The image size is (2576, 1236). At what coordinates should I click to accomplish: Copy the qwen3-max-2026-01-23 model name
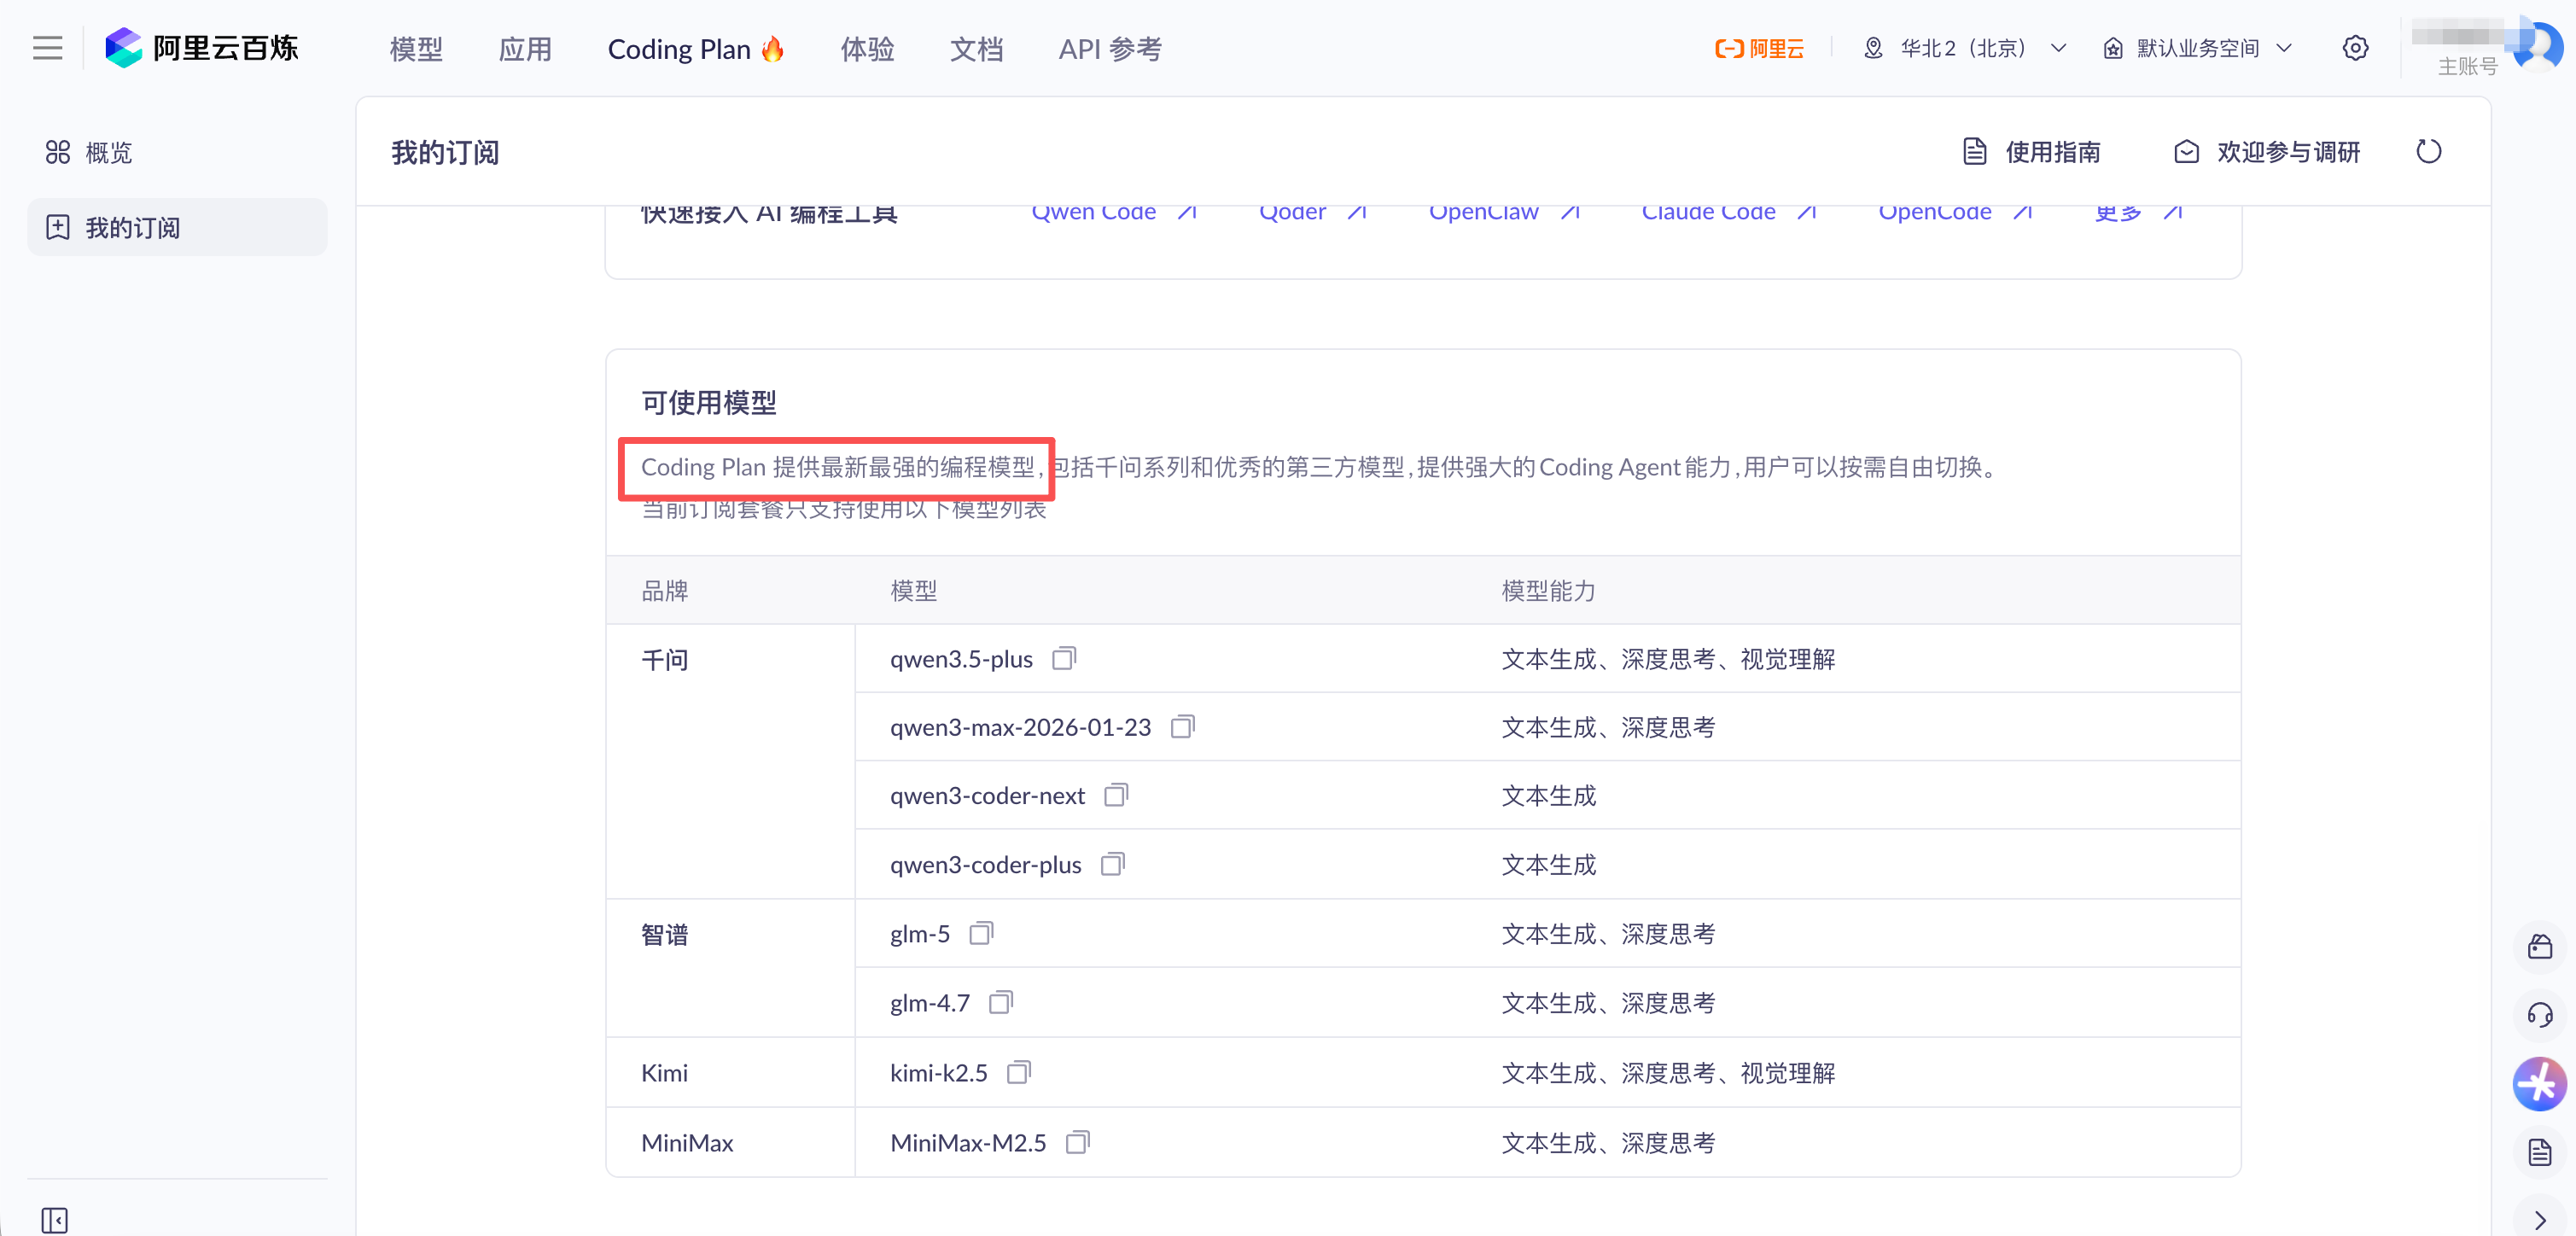pos(1182,727)
